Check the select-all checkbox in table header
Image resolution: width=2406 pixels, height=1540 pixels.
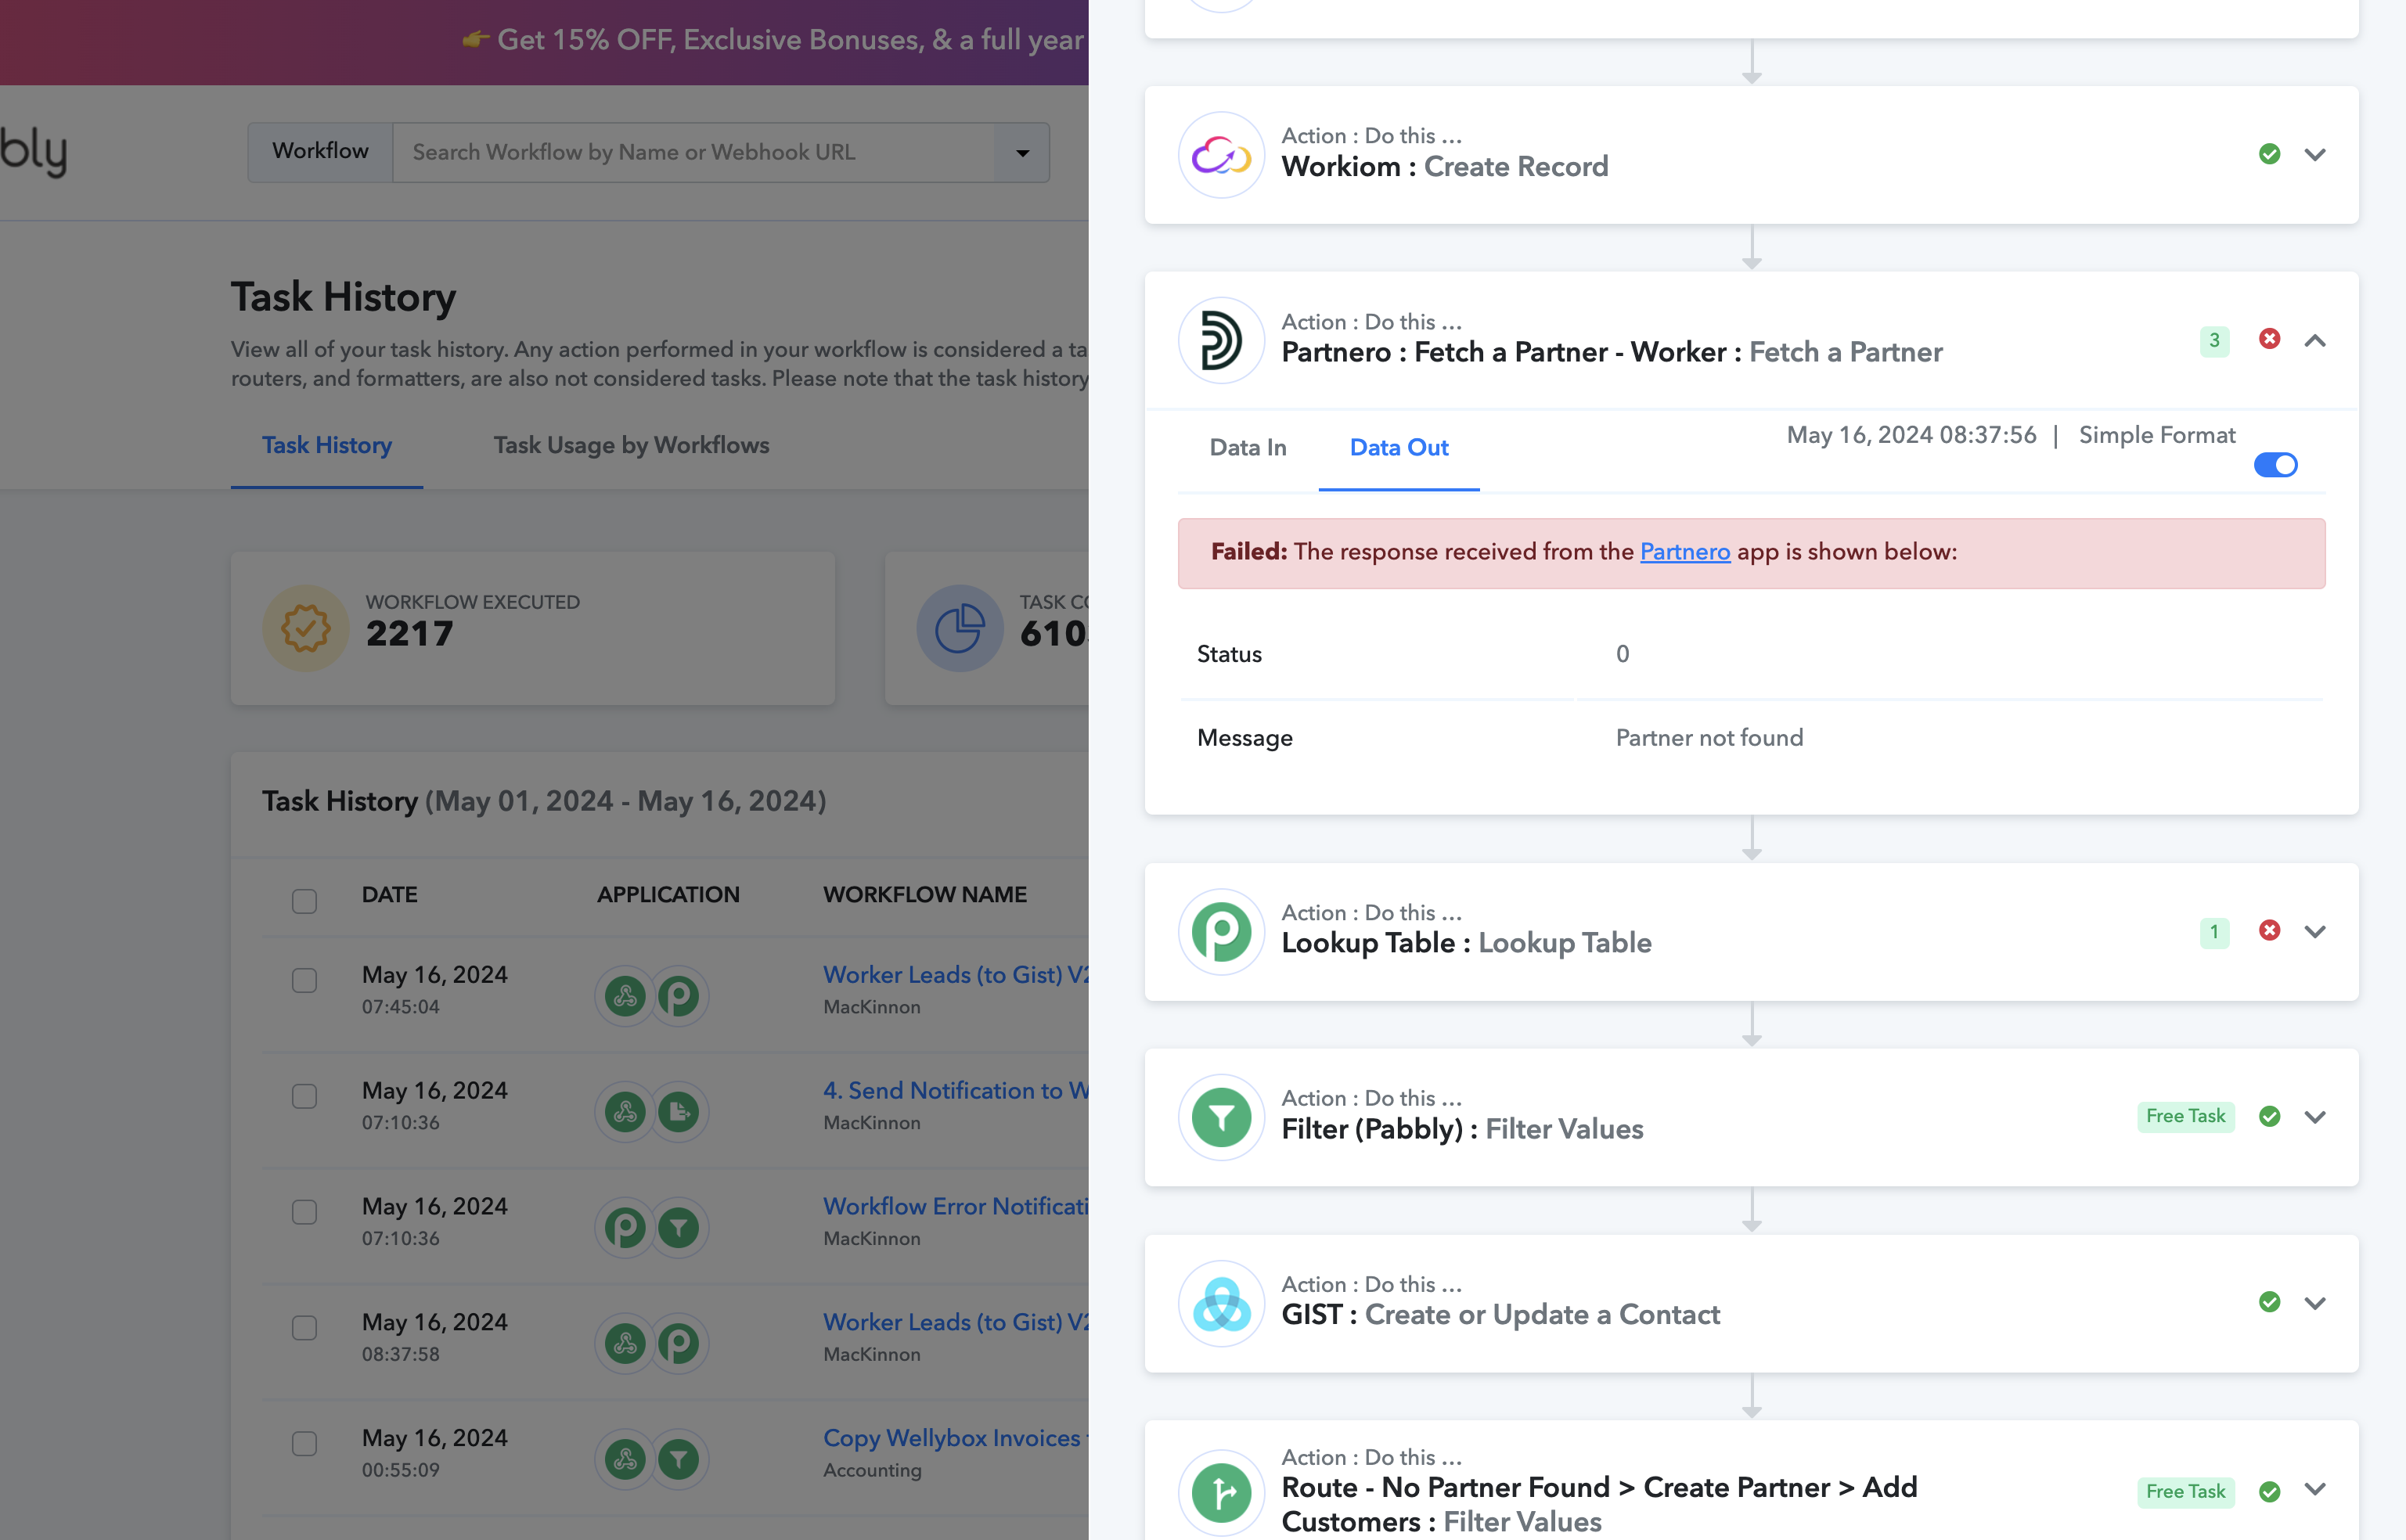(x=304, y=901)
